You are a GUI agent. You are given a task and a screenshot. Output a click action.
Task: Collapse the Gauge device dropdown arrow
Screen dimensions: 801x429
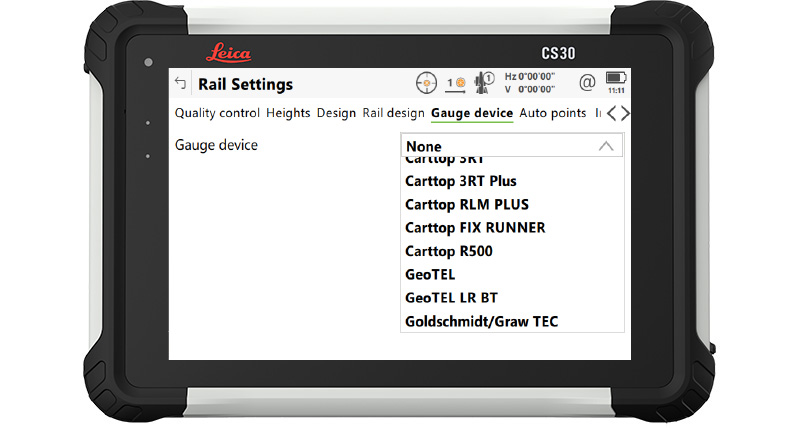click(605, 146)
